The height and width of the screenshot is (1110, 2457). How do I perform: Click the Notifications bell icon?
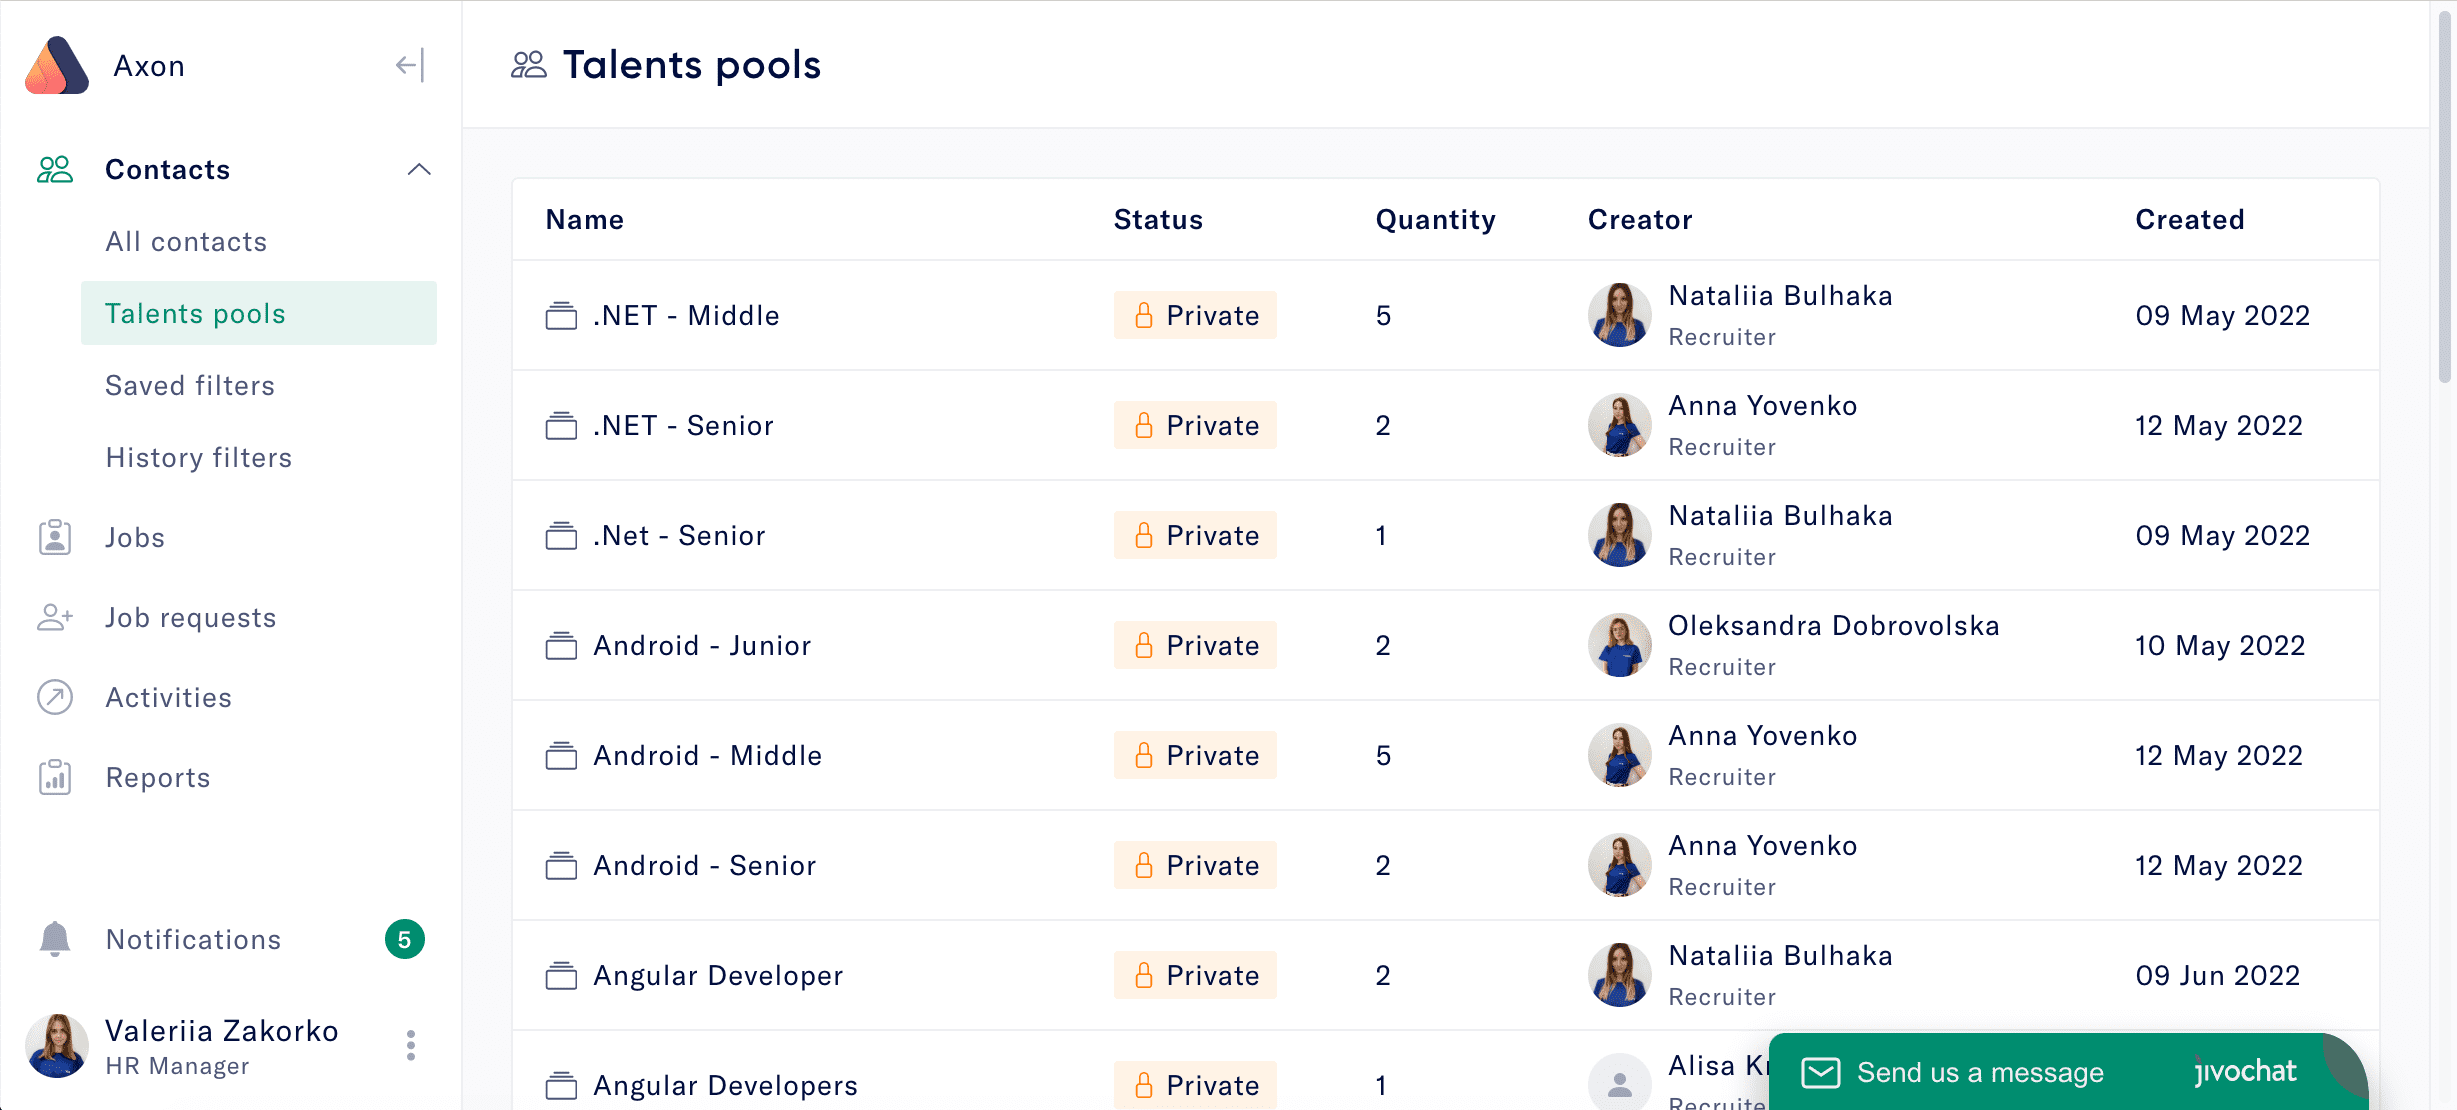(55, 939)
